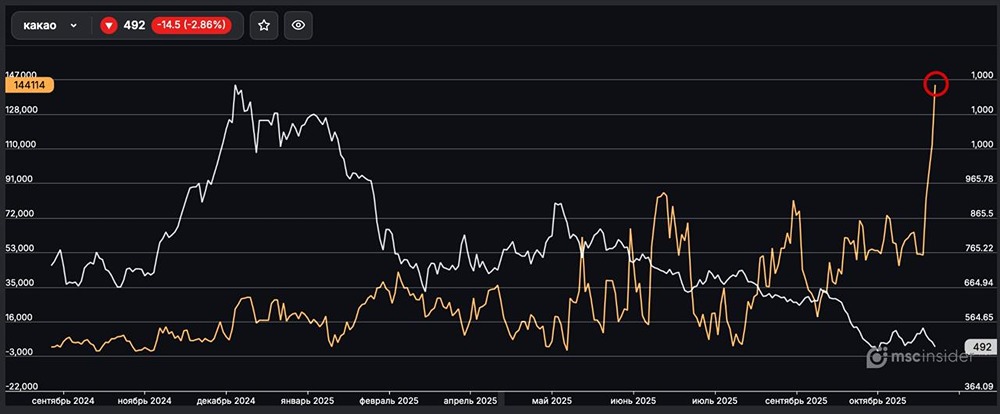Screen dimensions: 1000x414
Task: Select the orange 144114 axis label
Action: [28, 86]
